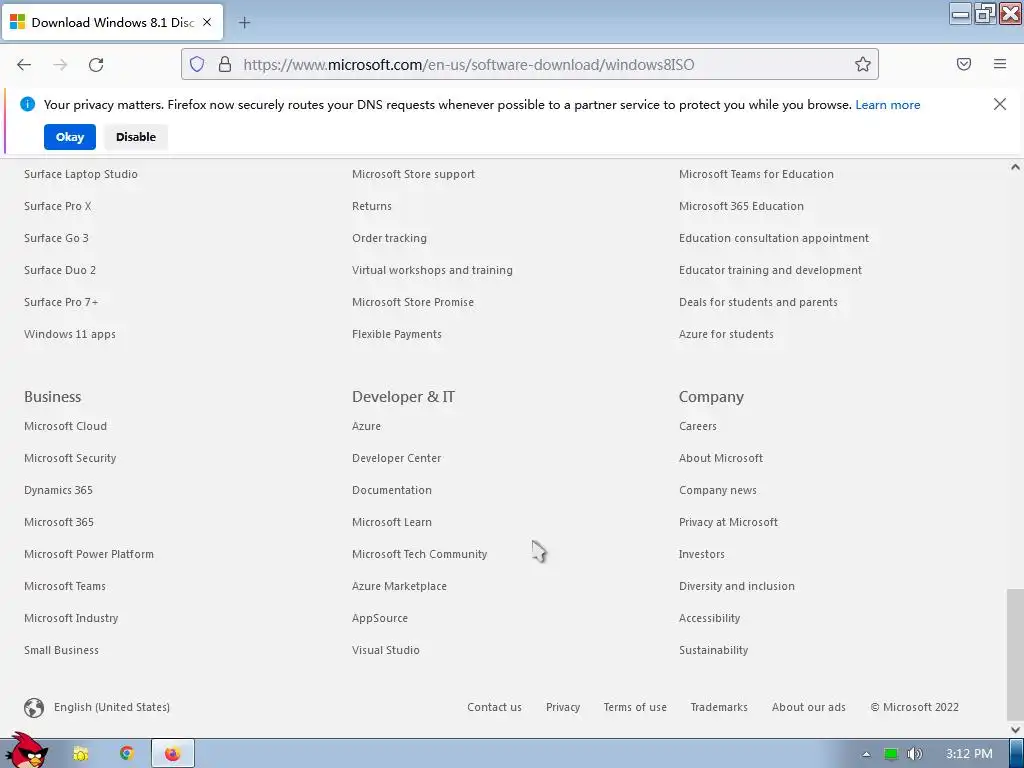
Task: Open Microsoft Teams for Education
Action: pos(756,174)
